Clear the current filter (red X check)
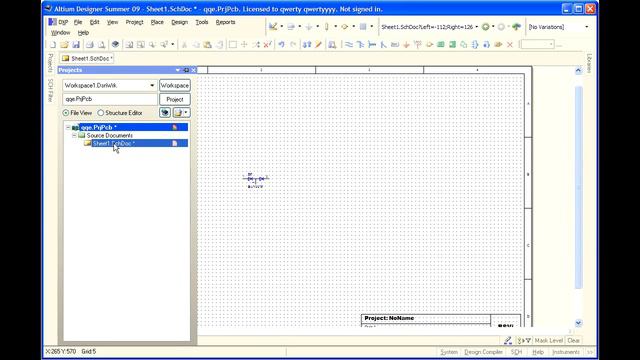The height and width of the screenshot is (360, 640). click(x=267, y=44)
